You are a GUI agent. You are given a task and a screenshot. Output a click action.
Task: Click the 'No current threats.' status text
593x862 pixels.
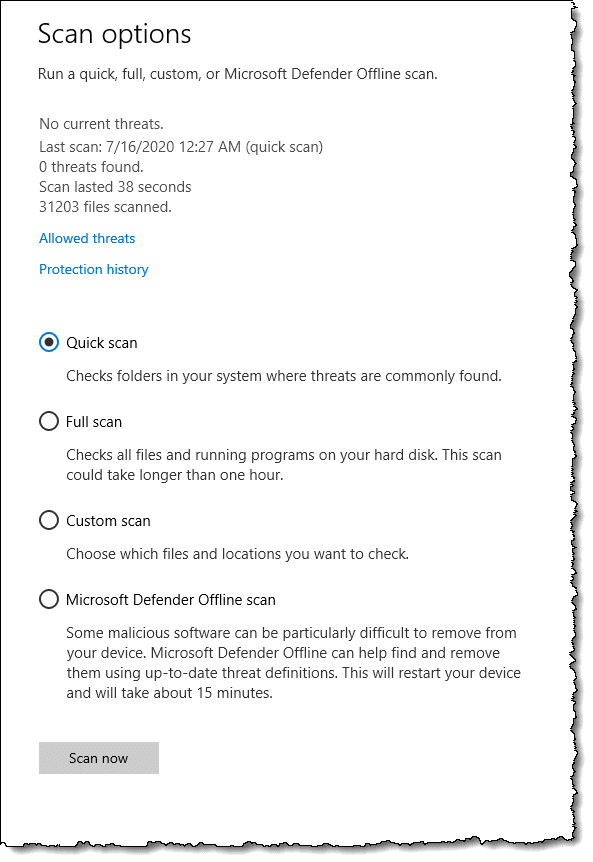coord(101,124)
